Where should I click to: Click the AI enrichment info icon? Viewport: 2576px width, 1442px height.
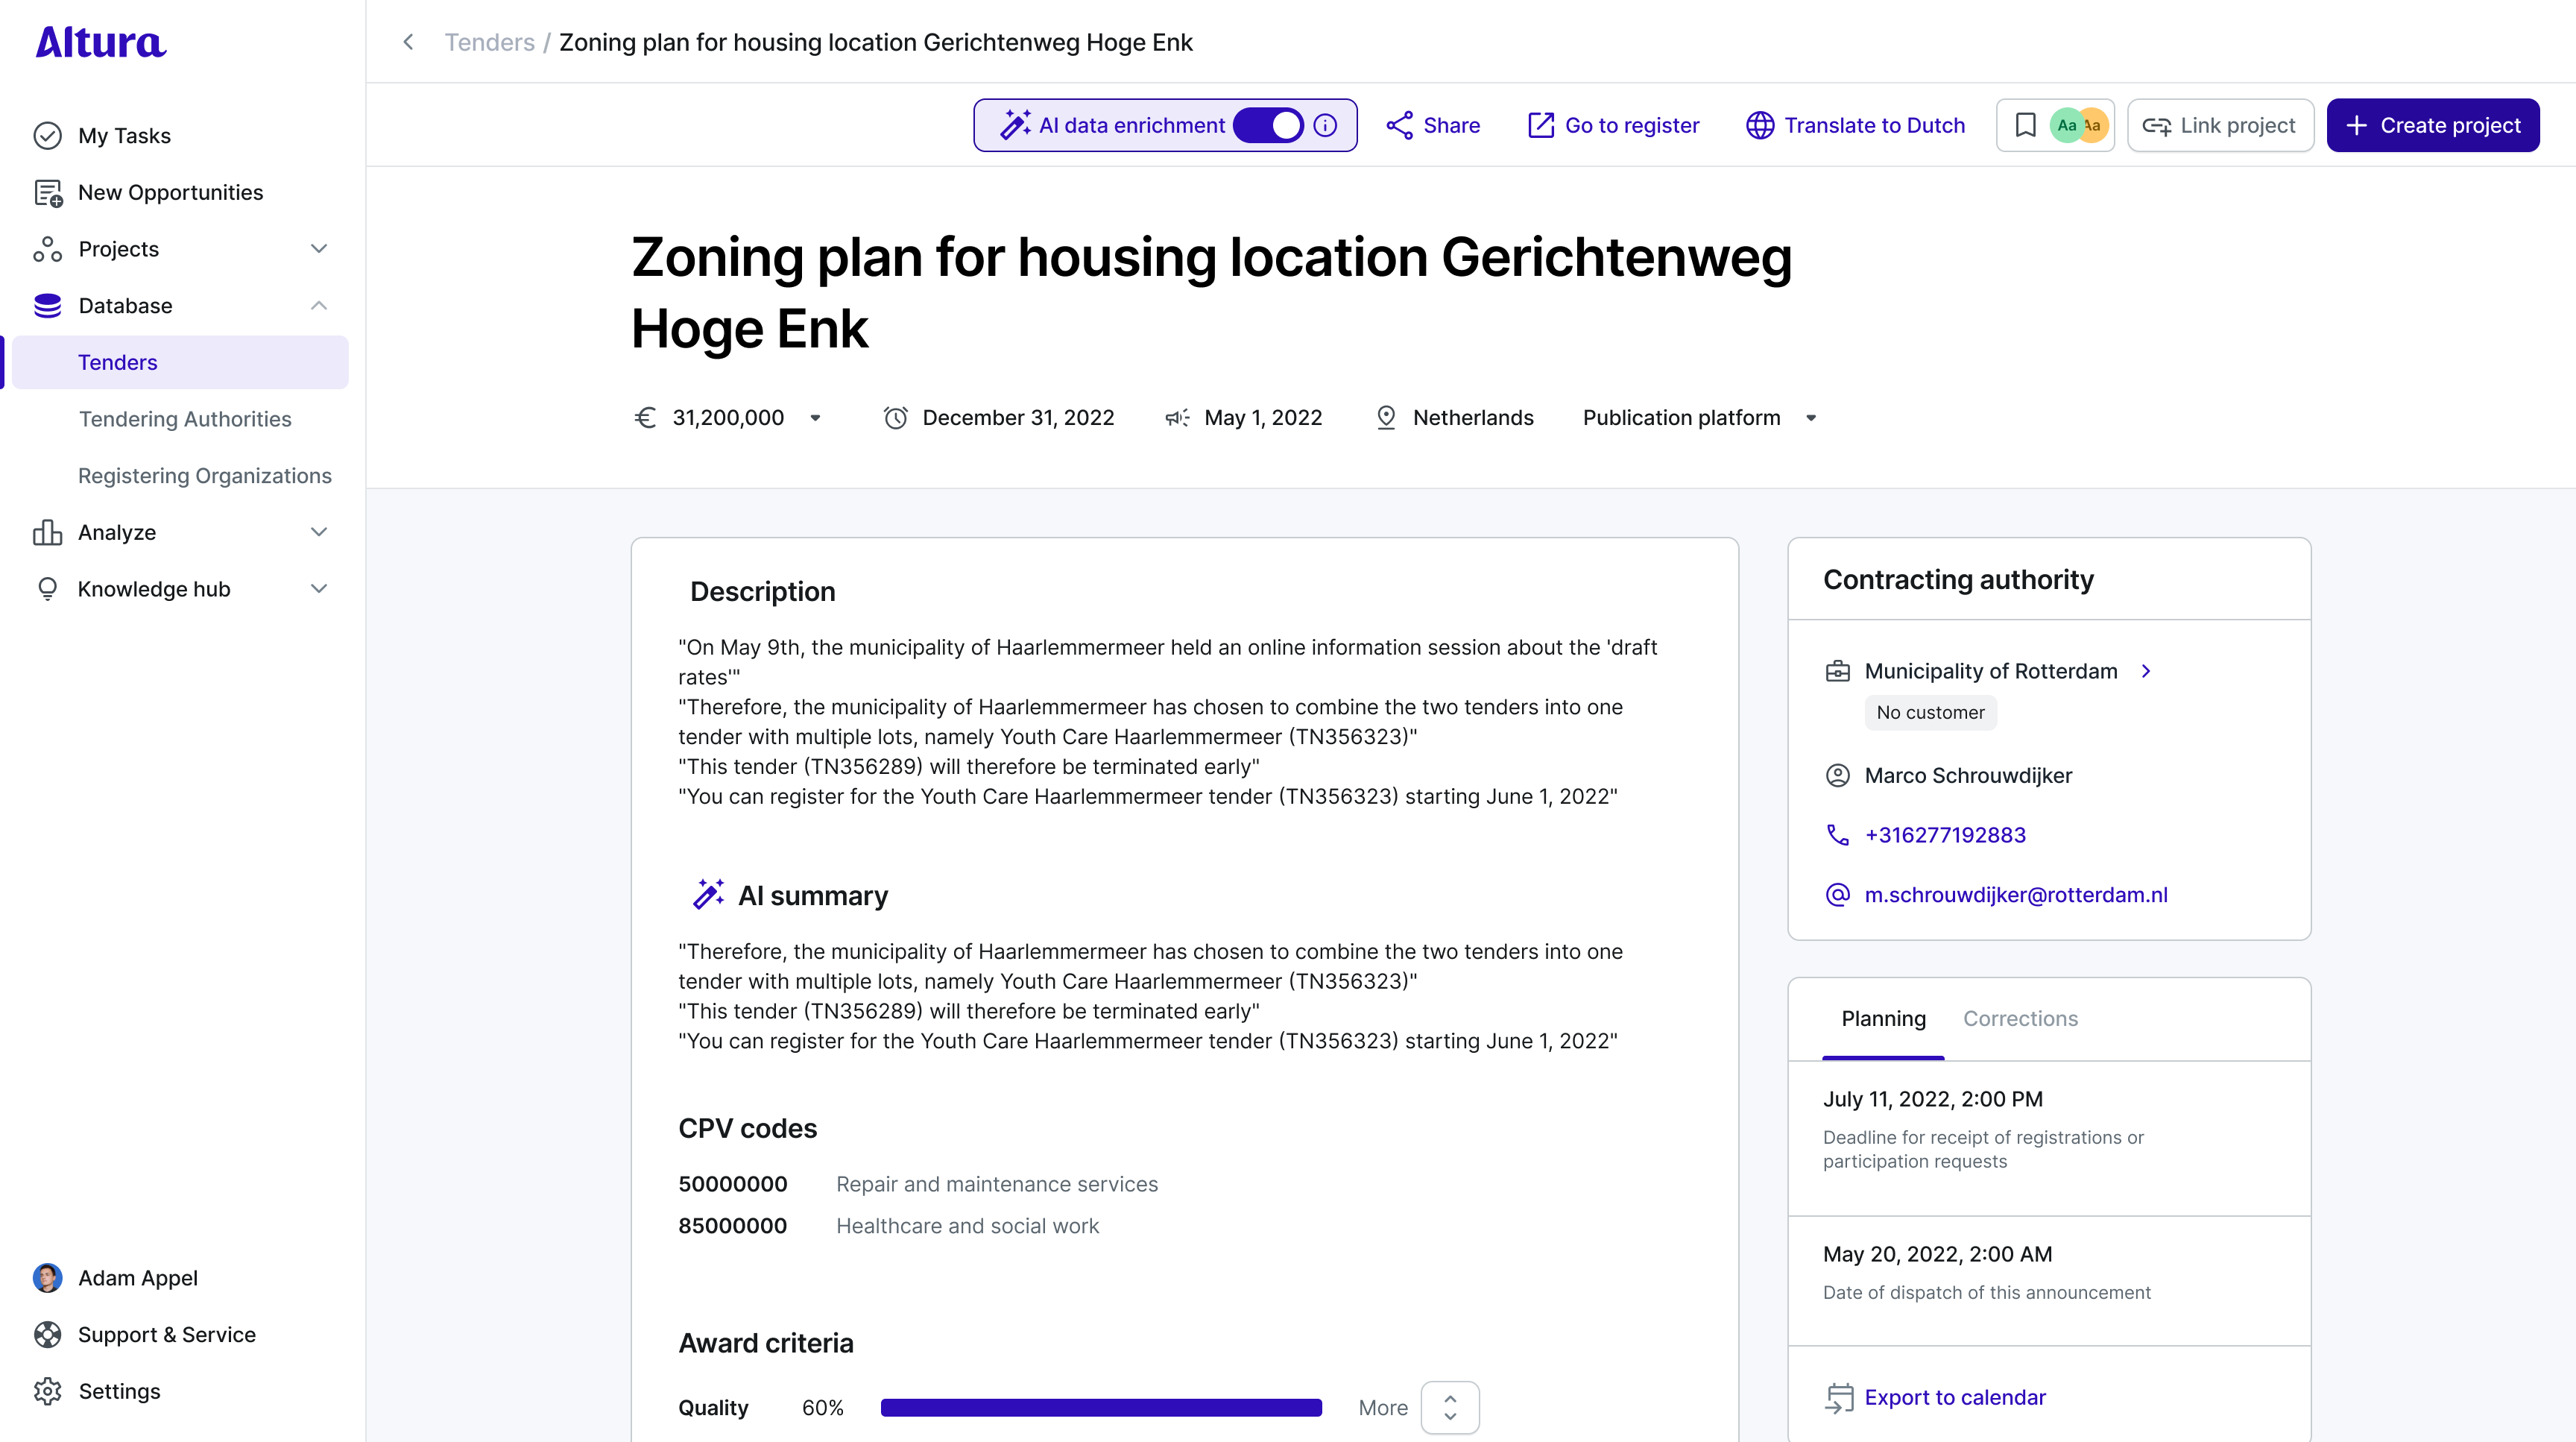pos(1325,125)
